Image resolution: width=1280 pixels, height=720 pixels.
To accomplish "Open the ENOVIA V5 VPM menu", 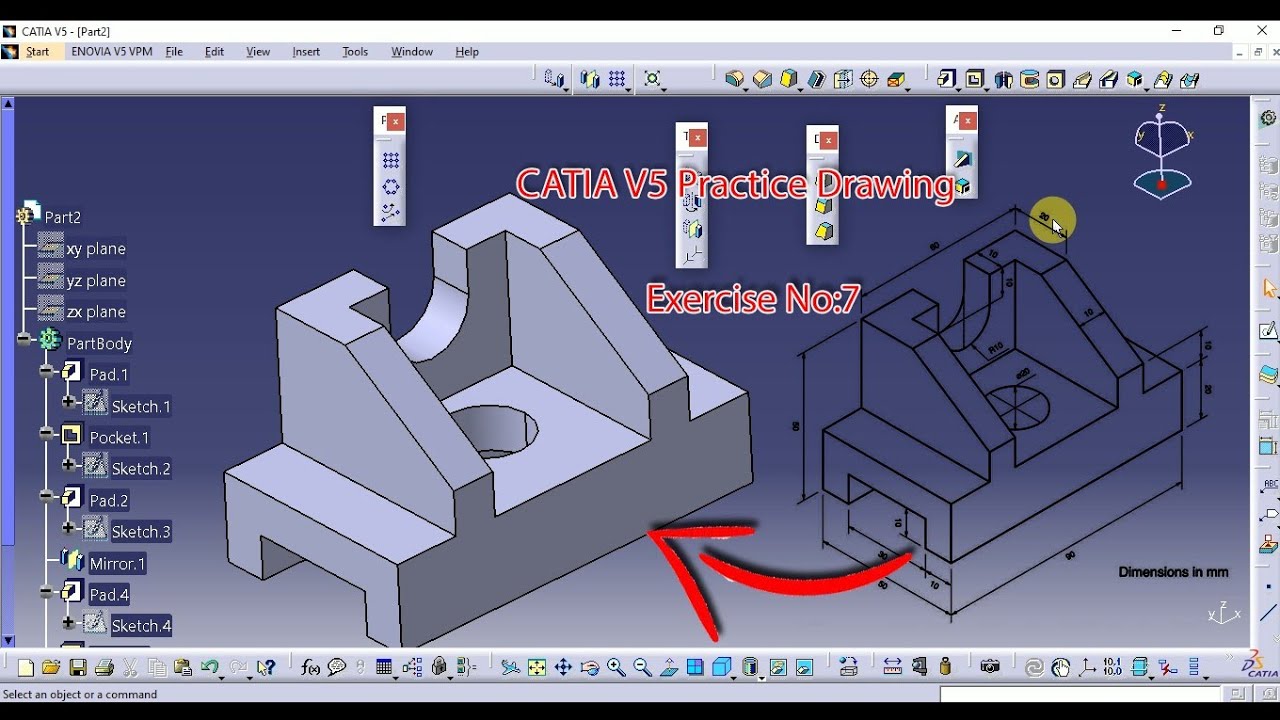I will [x=112, y=51].
